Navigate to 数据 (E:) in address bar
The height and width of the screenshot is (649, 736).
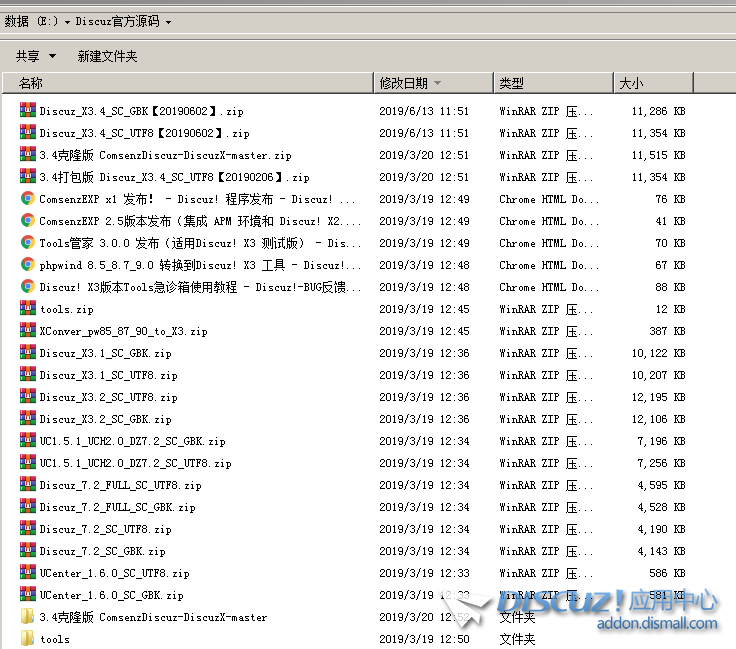(x=31, y=22)
